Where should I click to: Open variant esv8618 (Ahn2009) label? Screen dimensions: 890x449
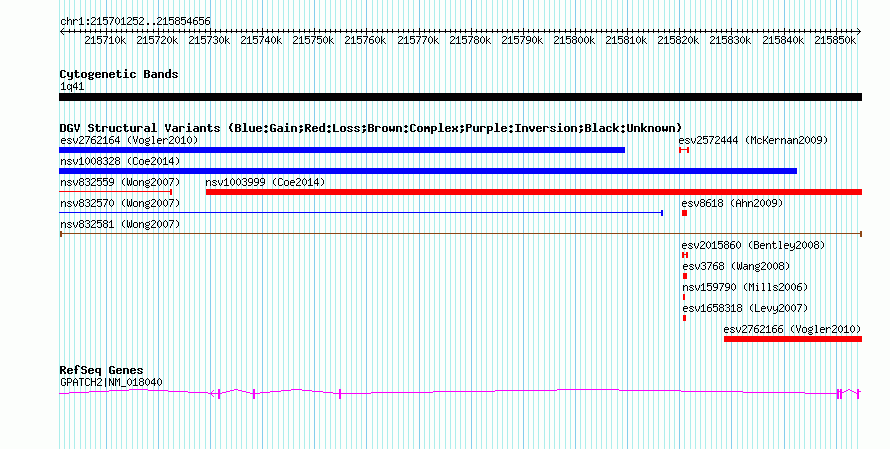click(x=732, y=203)
